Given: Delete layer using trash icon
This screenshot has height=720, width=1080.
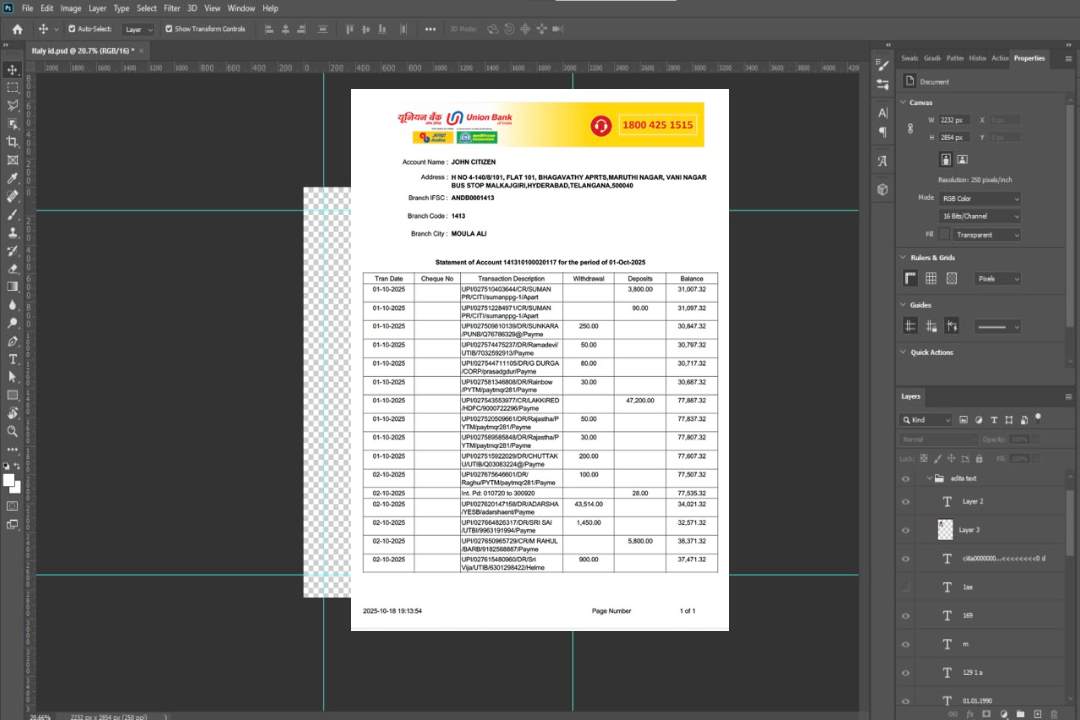Looking at the screenshot, I should (x=1054, y=714).
